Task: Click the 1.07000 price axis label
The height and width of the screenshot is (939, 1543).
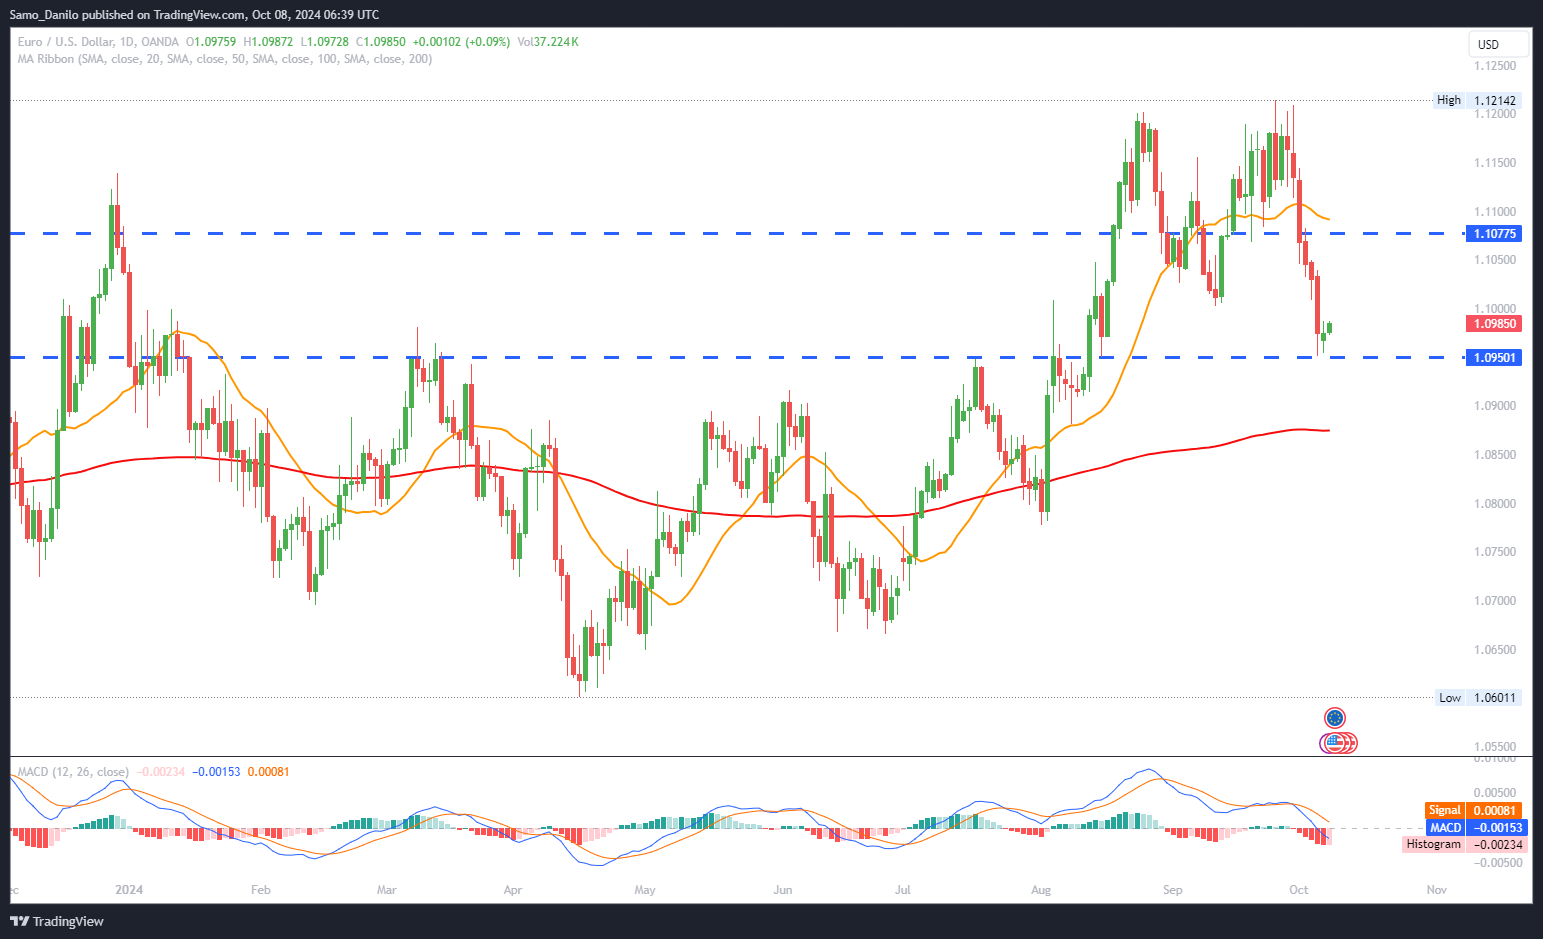Action: (1495, 601)
